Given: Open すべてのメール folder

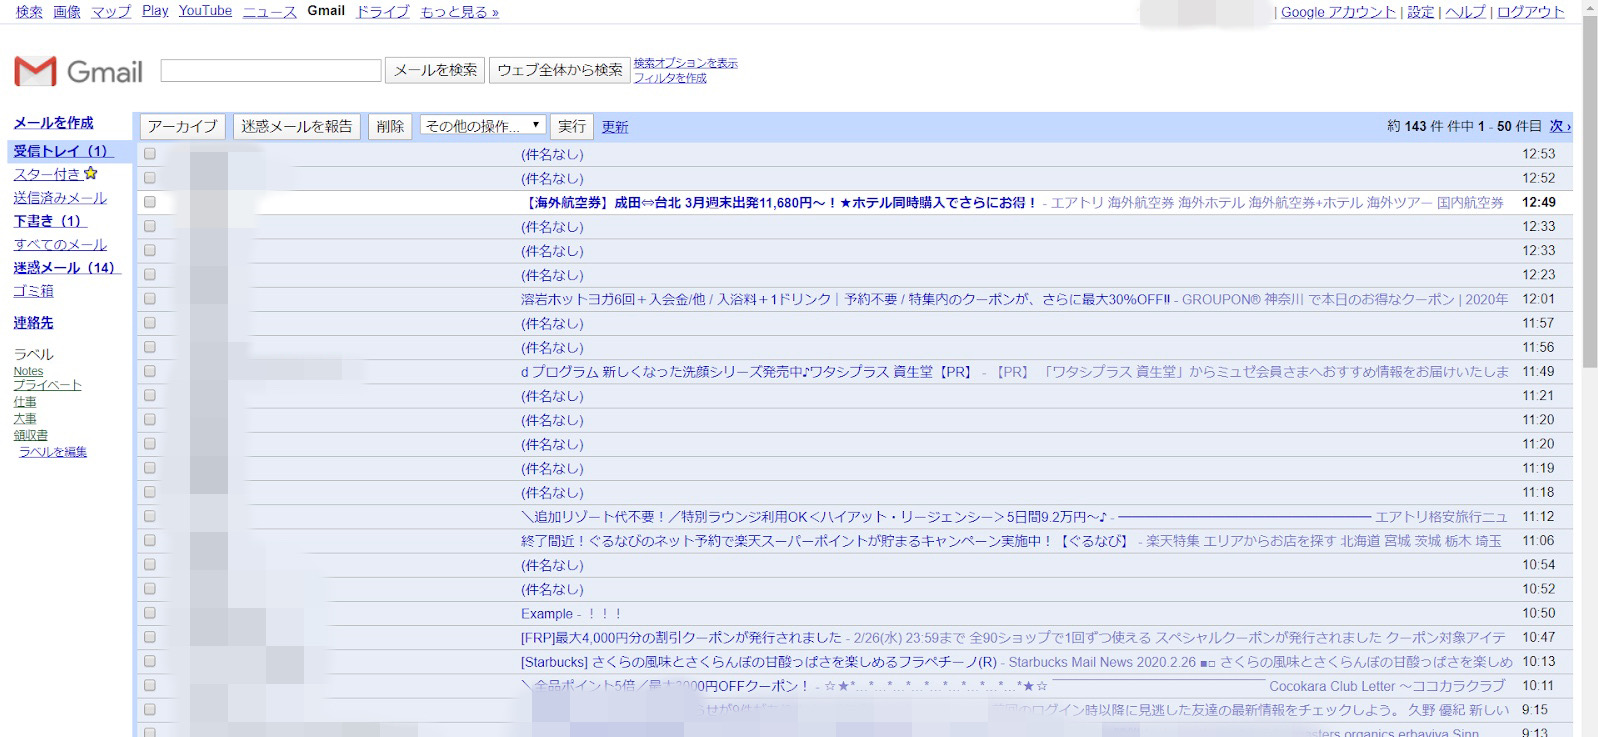Looking at the screenshot, I should tap(60, 244).
